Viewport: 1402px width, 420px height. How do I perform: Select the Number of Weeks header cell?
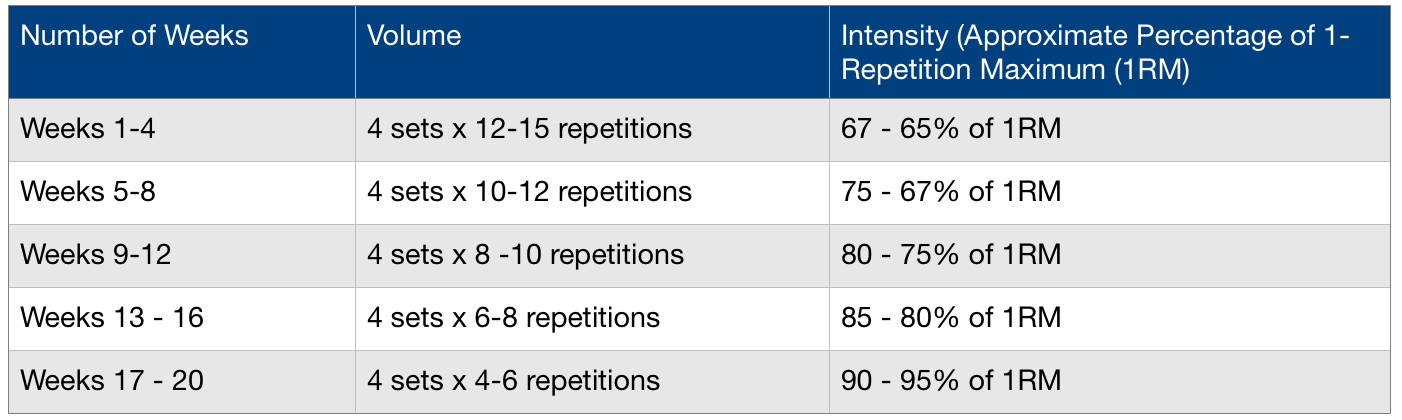[x=182, y=52]
